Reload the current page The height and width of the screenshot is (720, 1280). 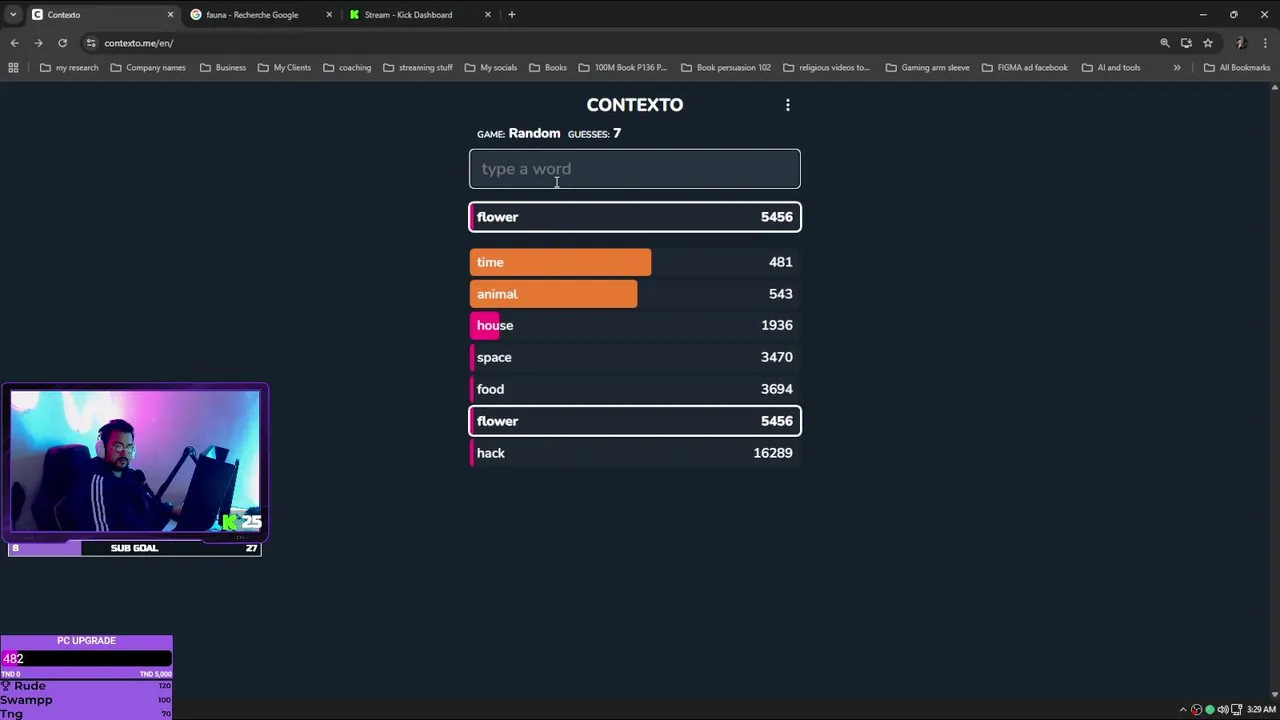point(62,43)
